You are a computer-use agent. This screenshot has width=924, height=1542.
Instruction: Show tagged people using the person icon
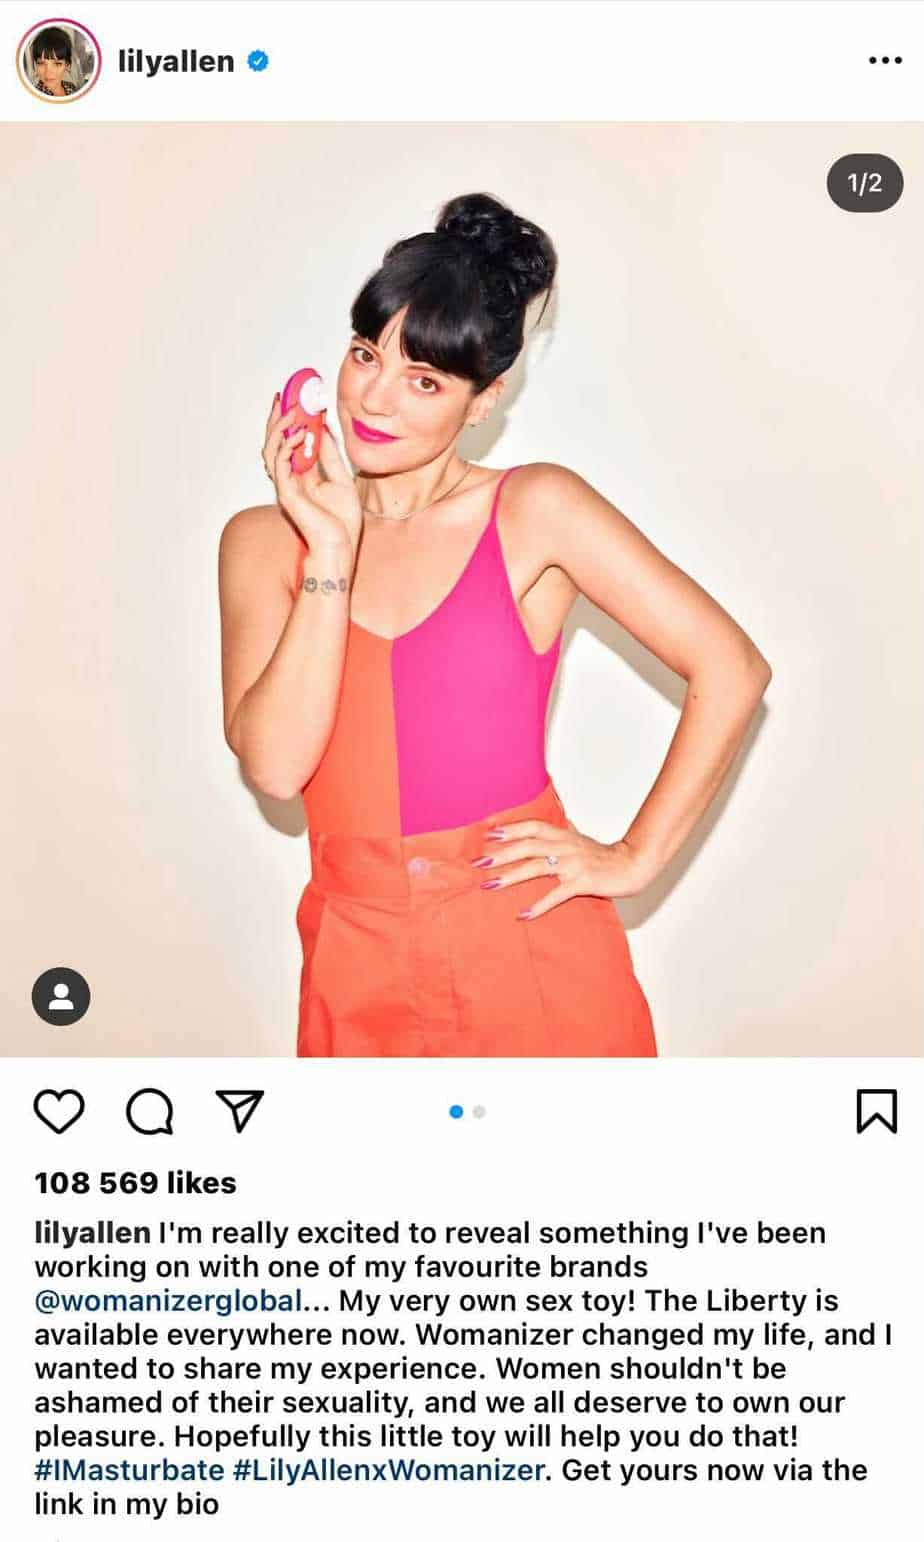[61, 996]
